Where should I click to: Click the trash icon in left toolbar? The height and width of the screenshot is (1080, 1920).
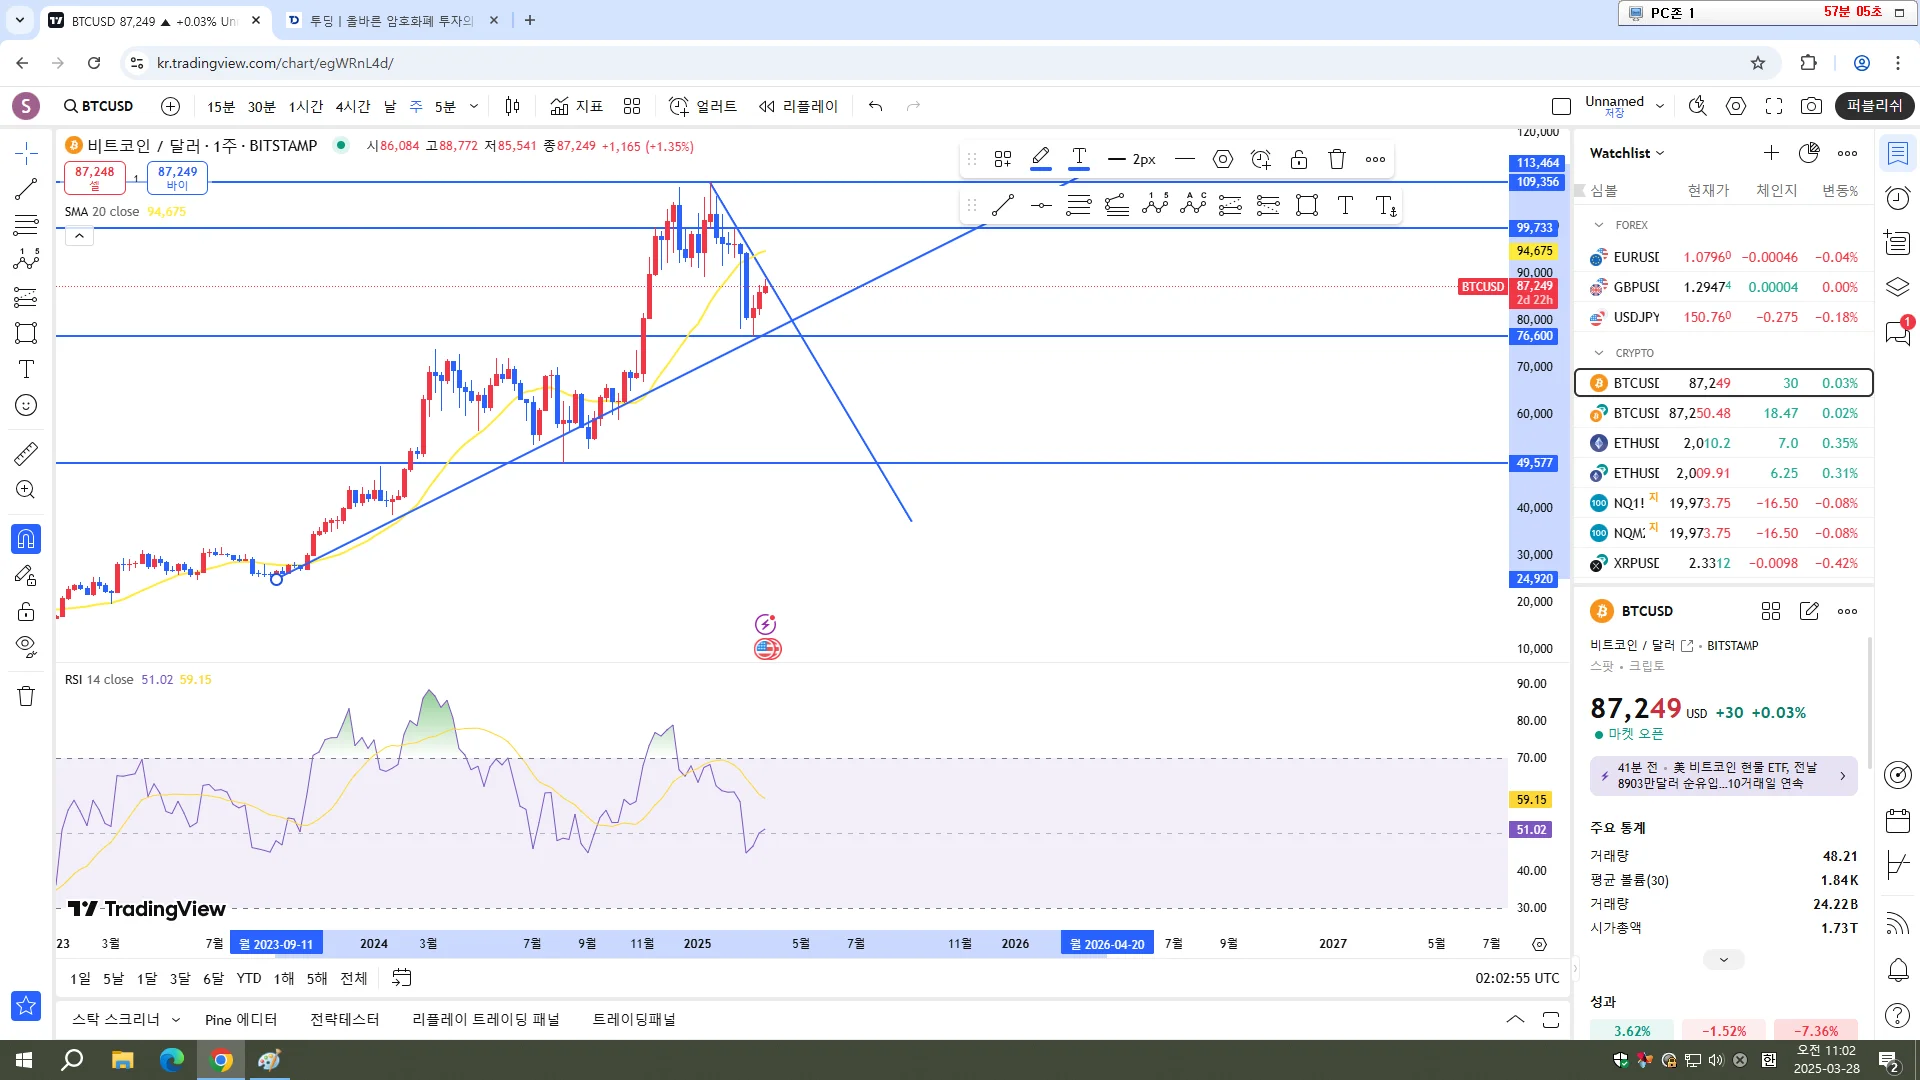(x=26, y=696)
